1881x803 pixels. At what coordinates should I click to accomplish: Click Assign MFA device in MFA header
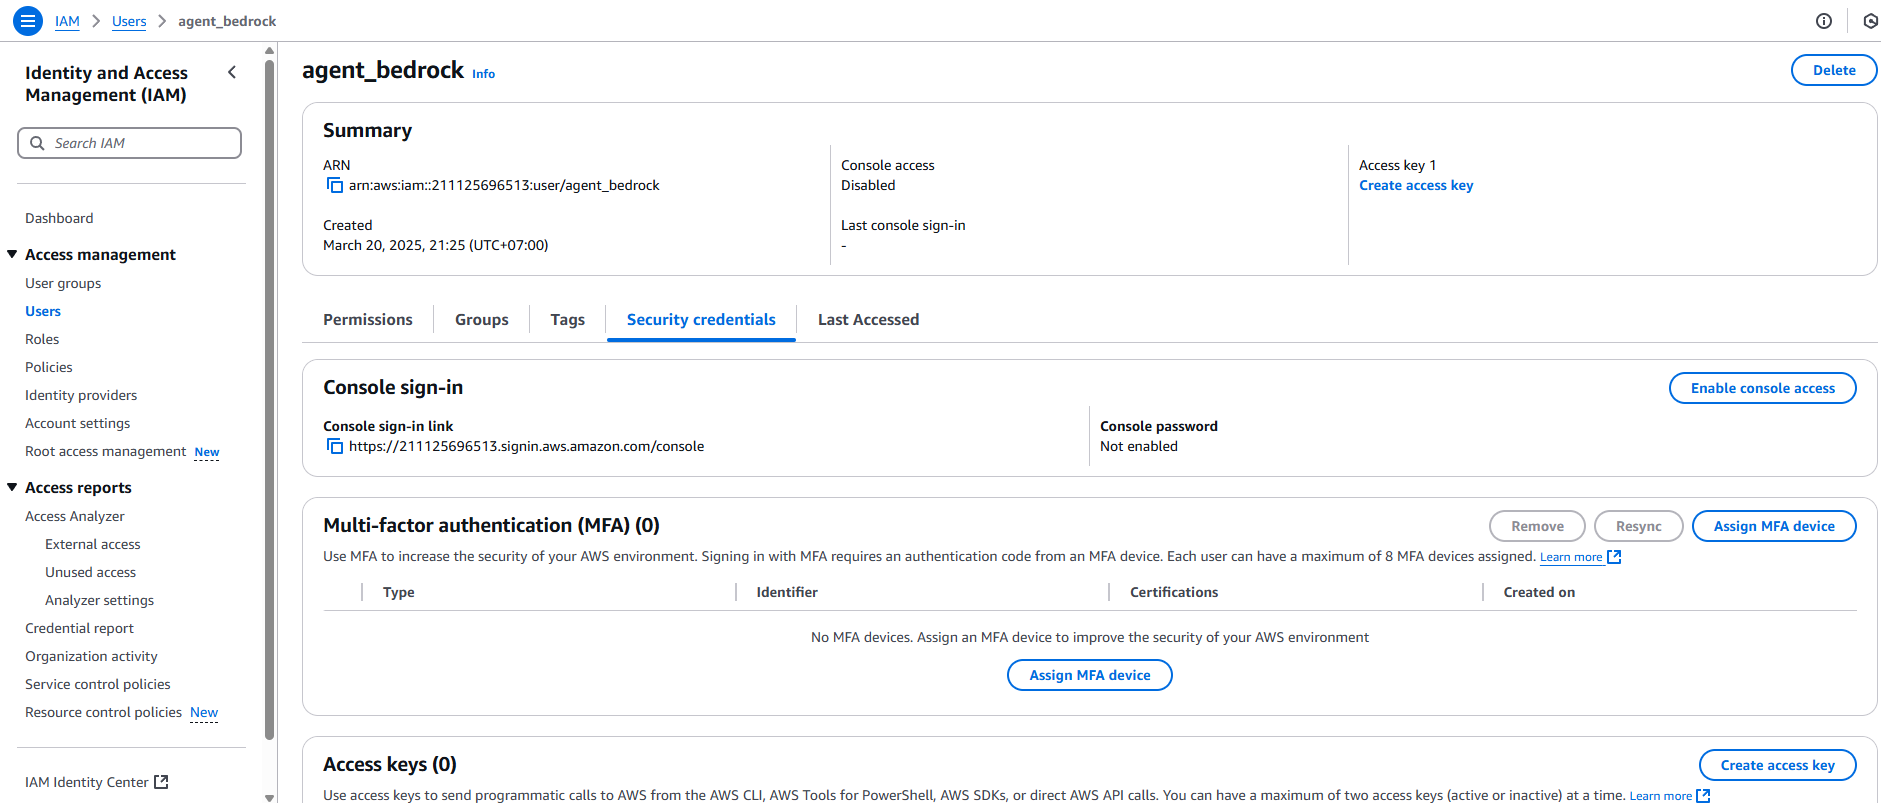1774,526
